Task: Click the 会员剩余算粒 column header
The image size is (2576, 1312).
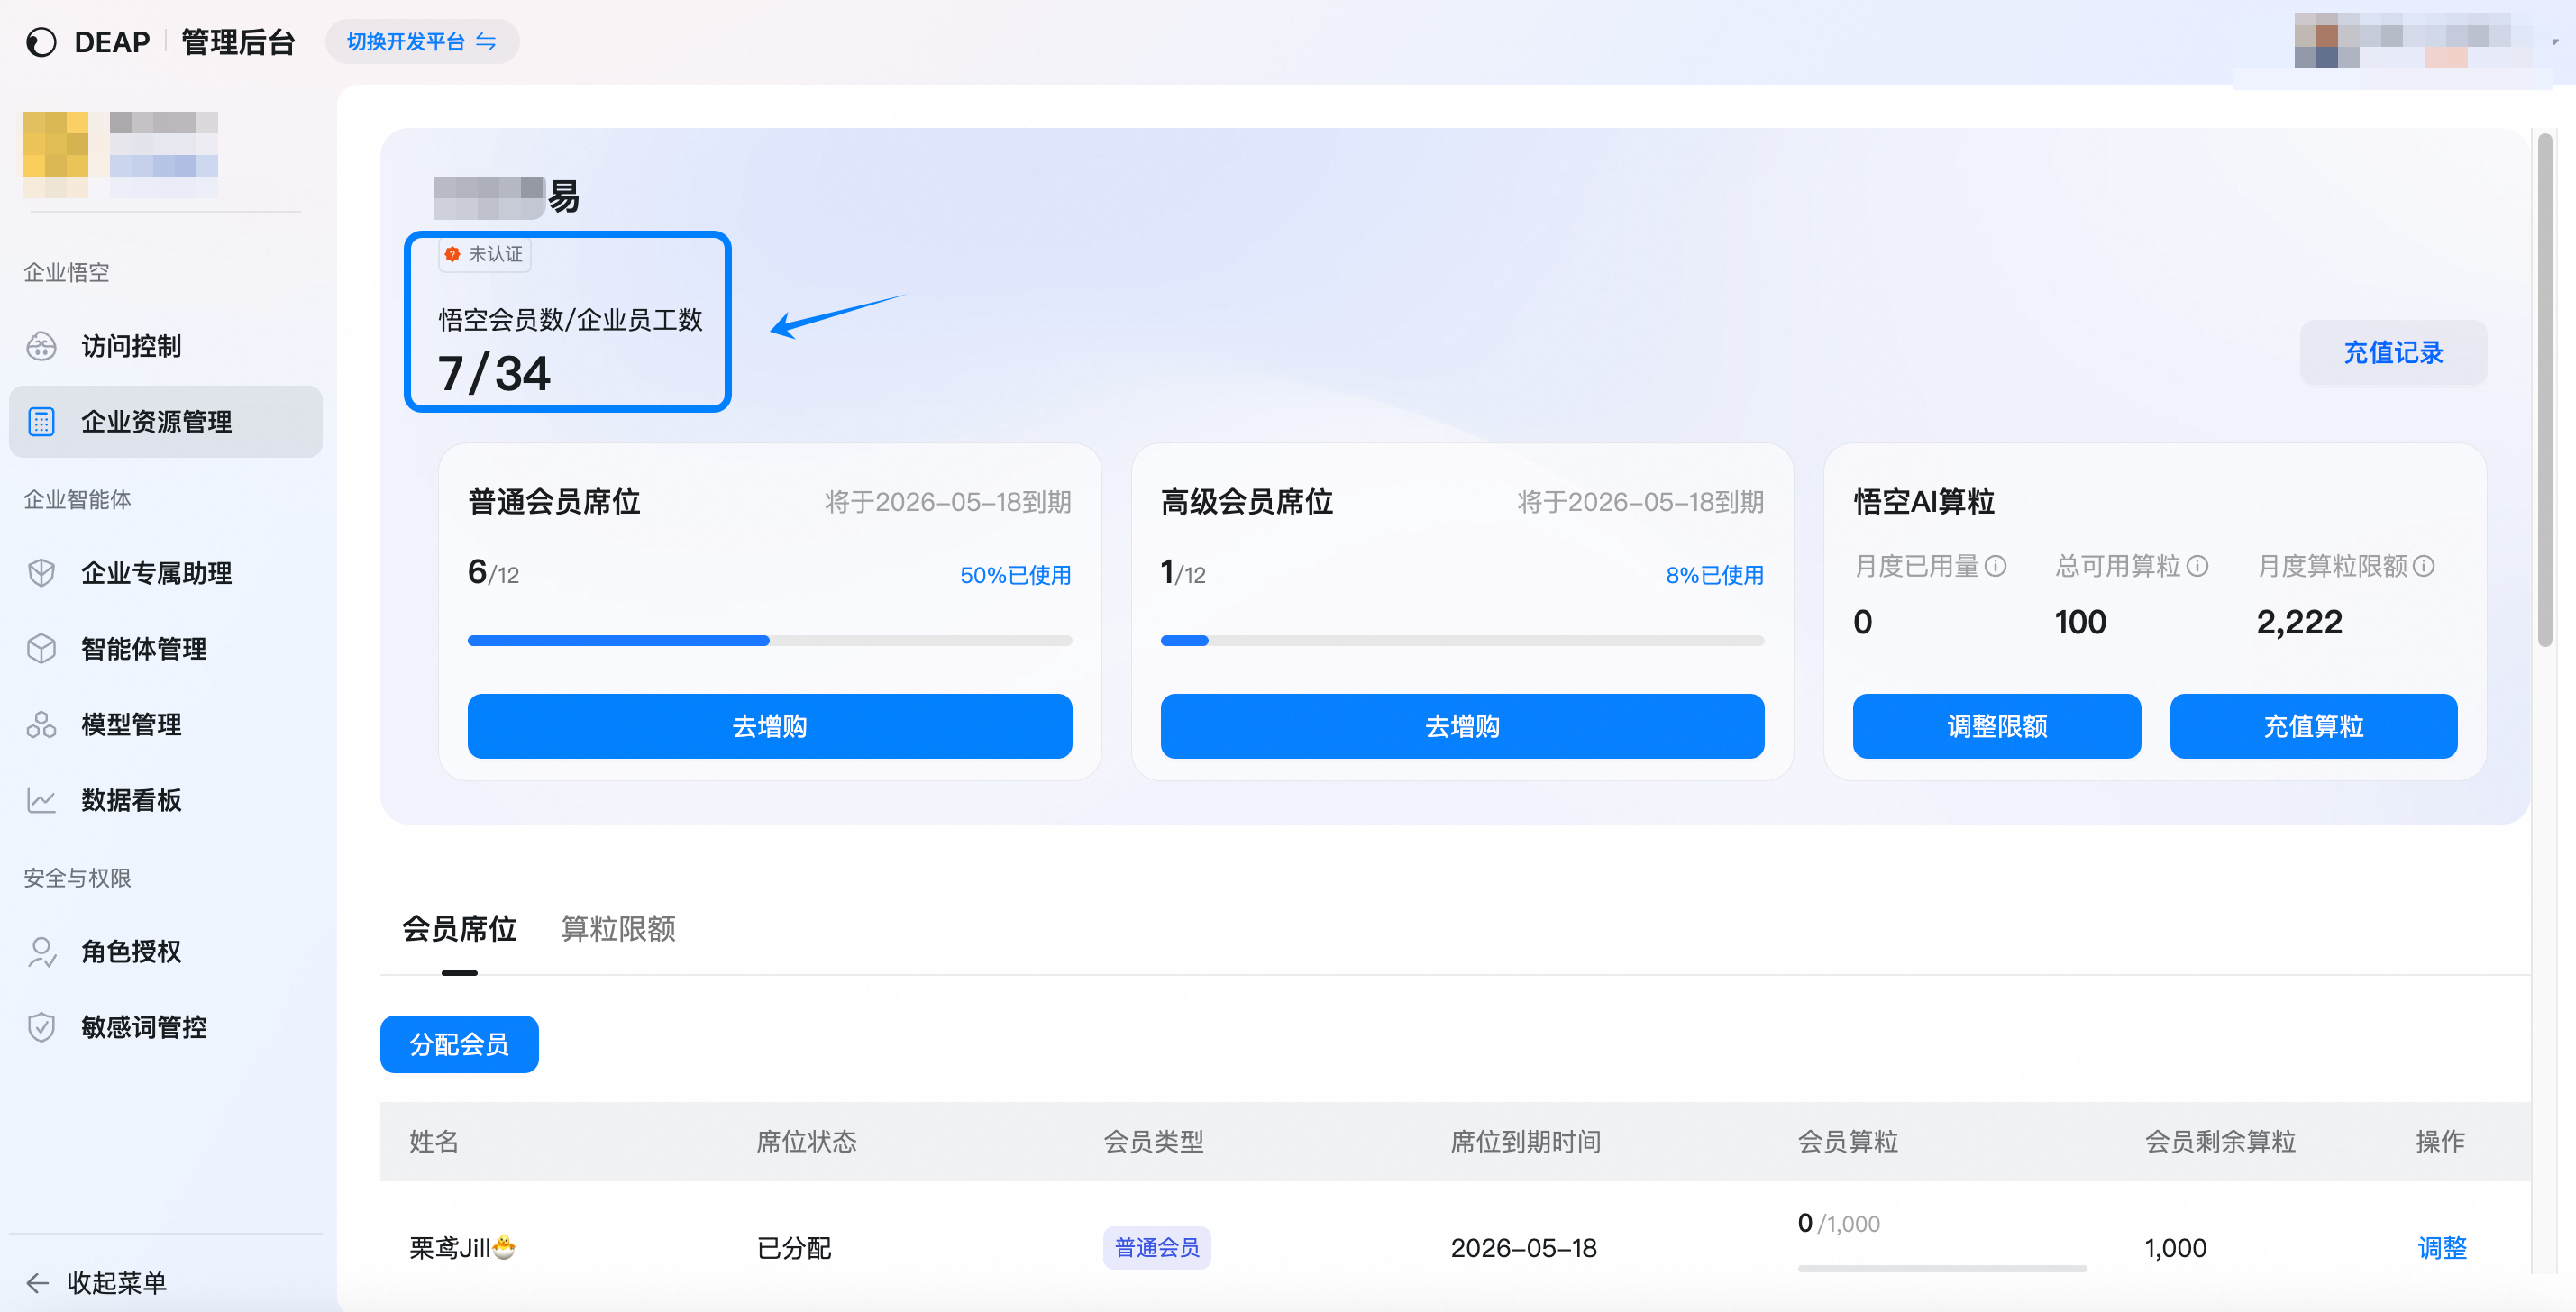Action: [2220, 1142]
